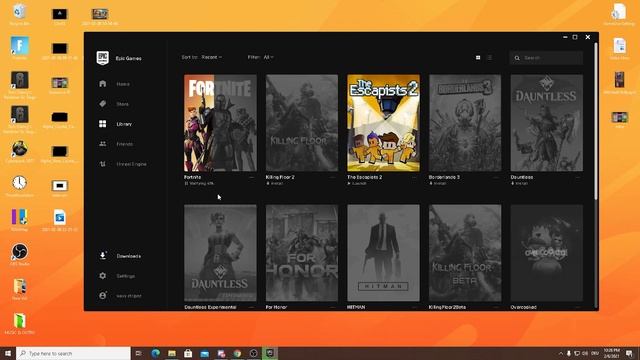Open Microsoft Store from taskbar

(x=188, y=353)
